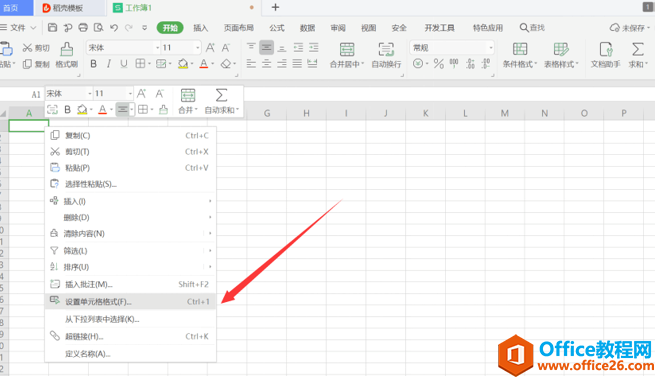661x383 pixels.
Task: Switch to Formulas (公式) ribbon tab
Action: [277, 28]
